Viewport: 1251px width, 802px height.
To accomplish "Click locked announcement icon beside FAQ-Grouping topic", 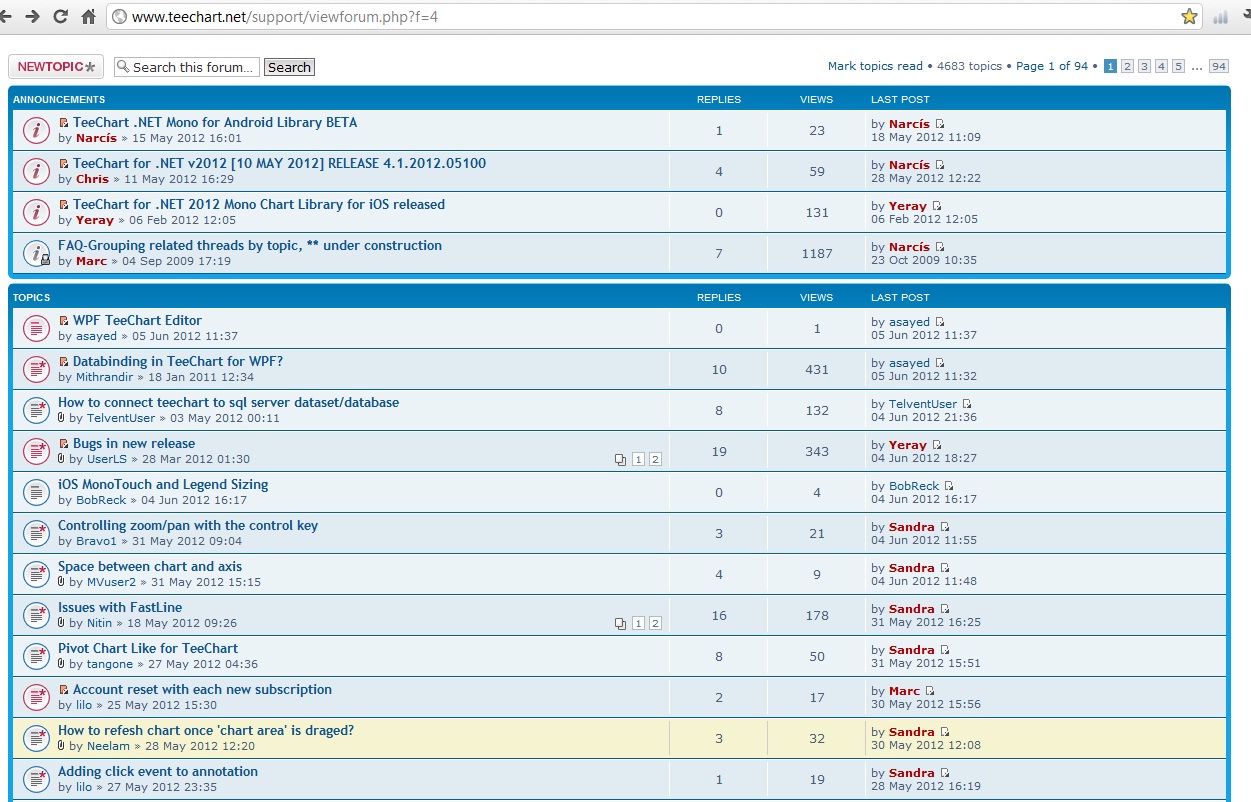I will (36, 253).
